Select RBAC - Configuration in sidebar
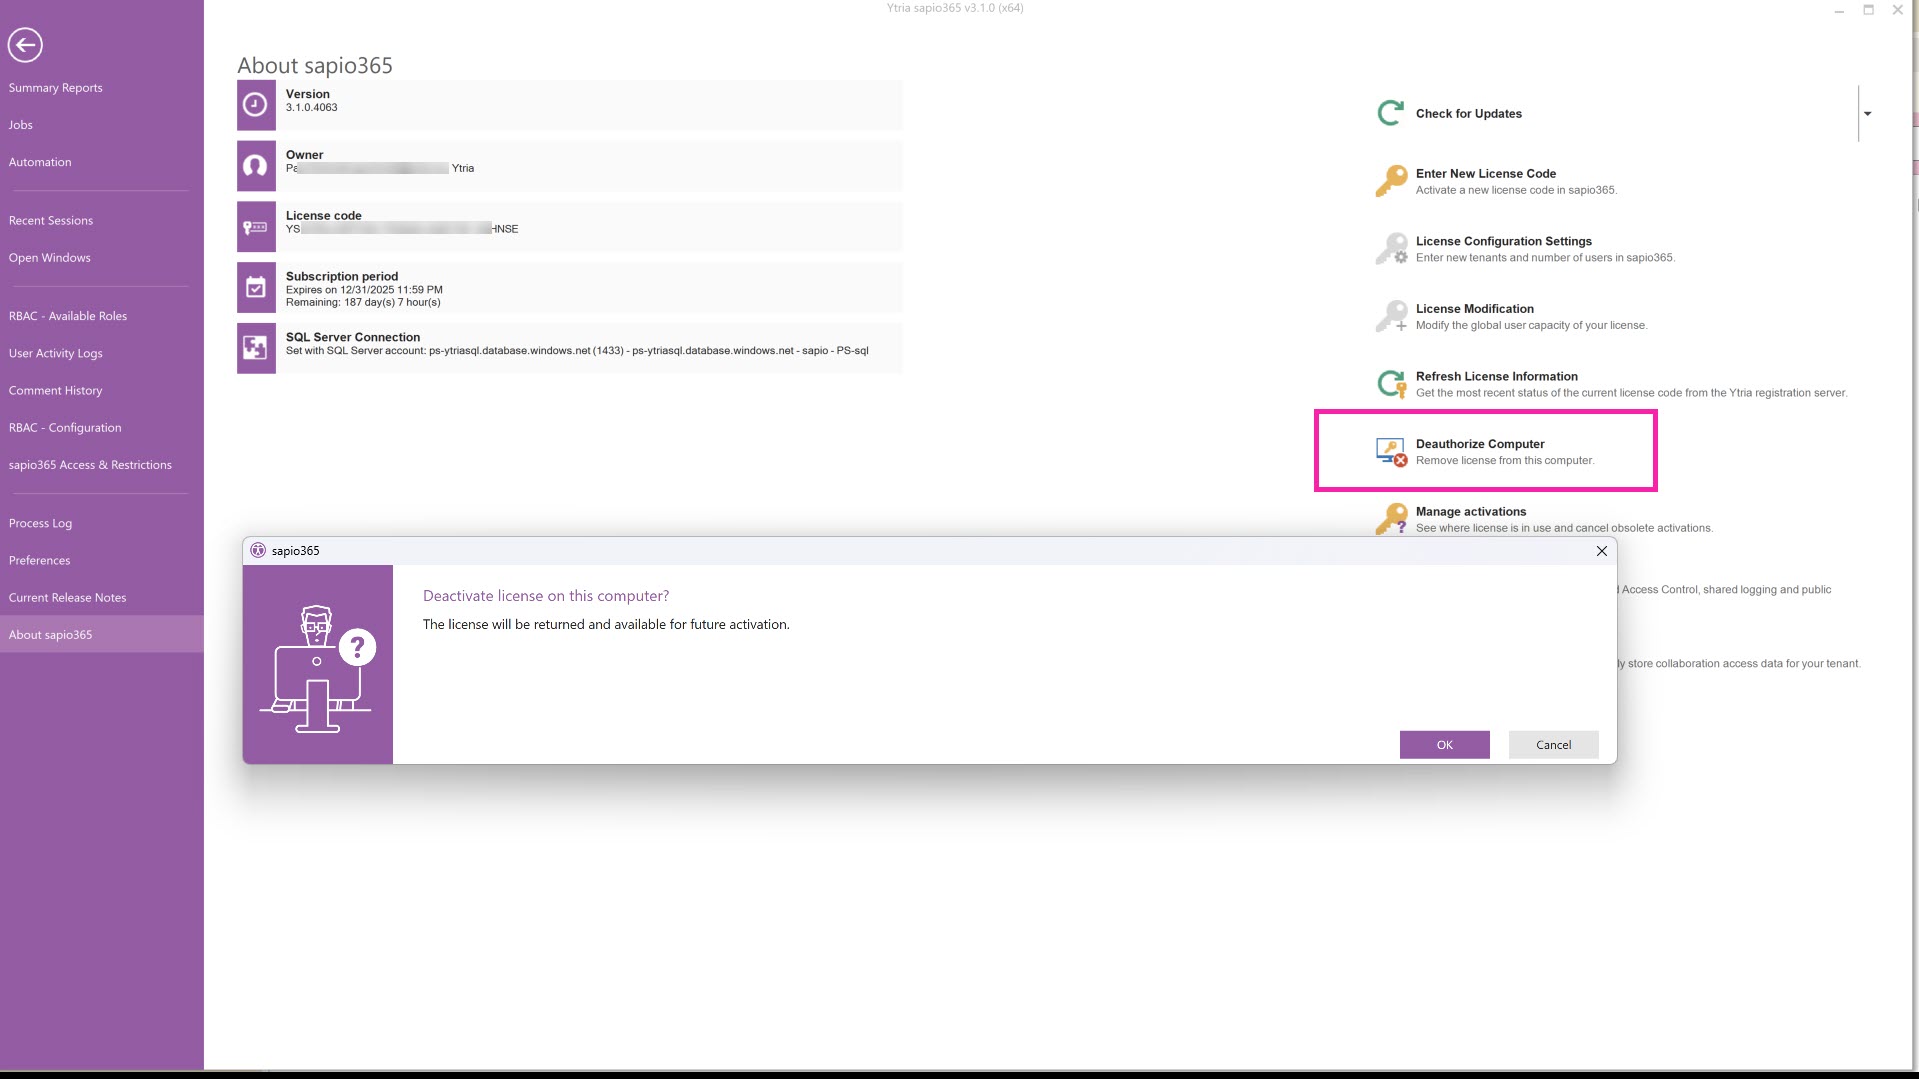This screenshot has width=1919, height=1079. pos(65,427)
